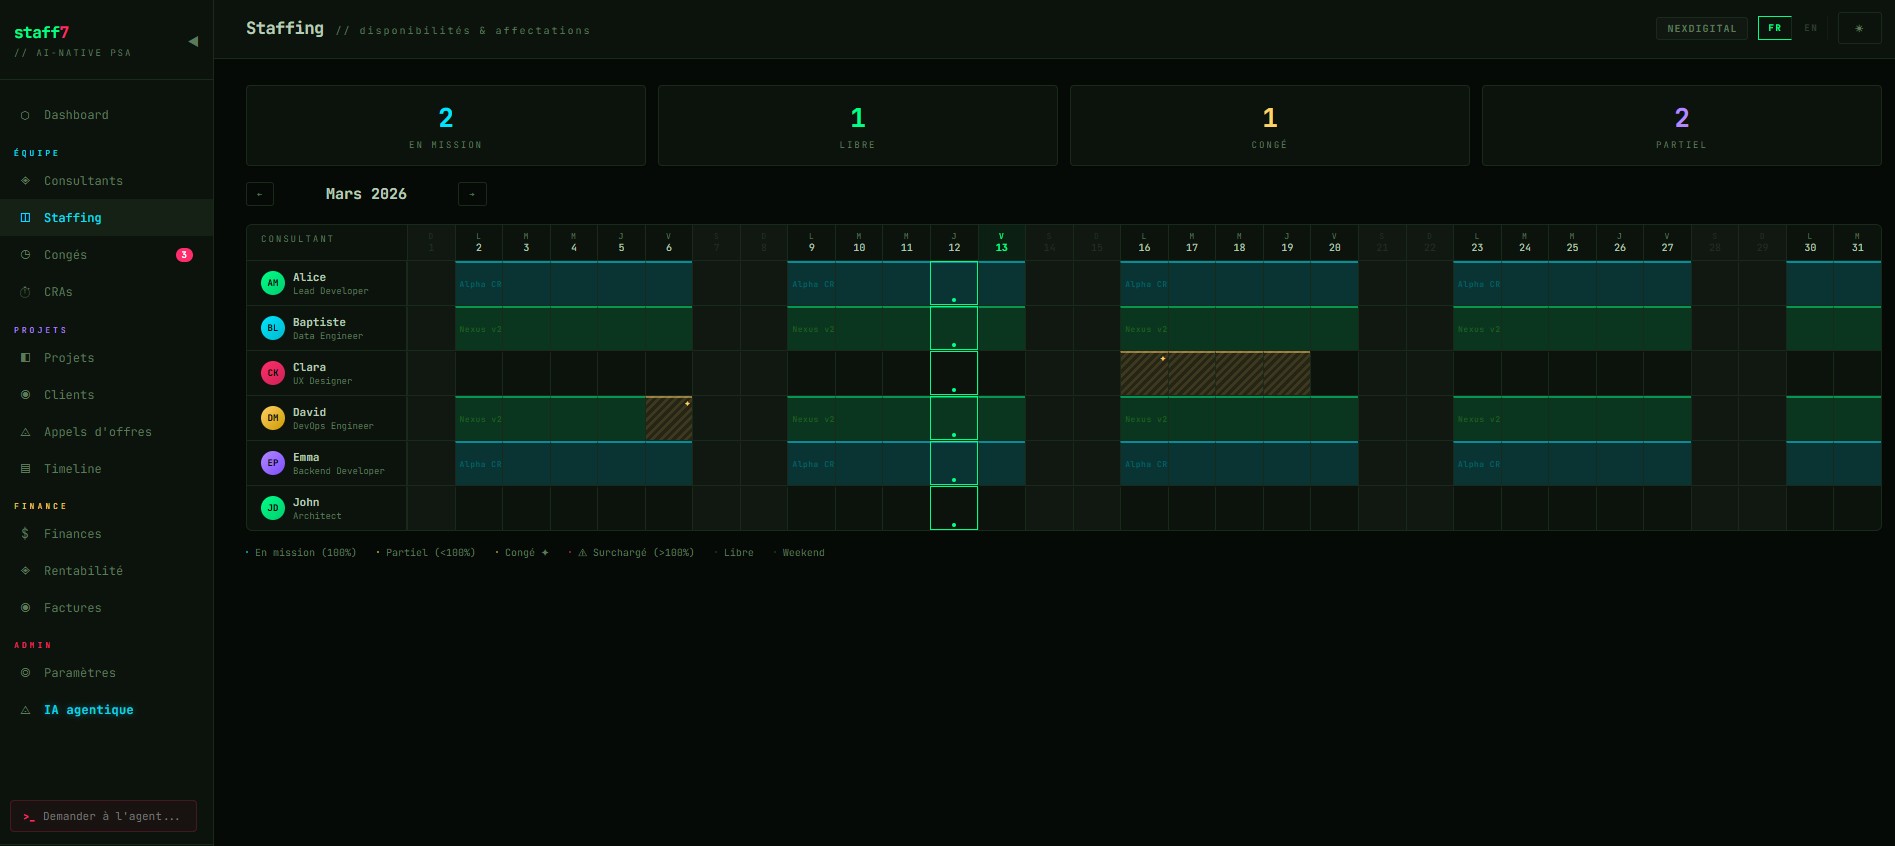Click the staff7 logo

(x=42, y=32)
